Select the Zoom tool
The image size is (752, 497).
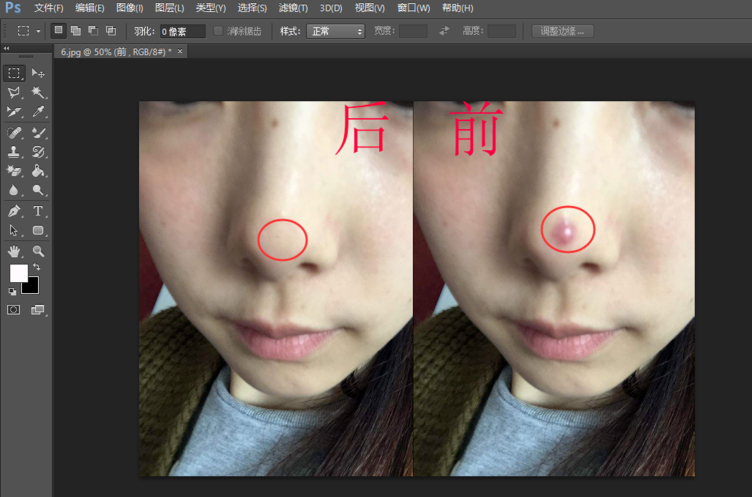click(x=38, y=251)
